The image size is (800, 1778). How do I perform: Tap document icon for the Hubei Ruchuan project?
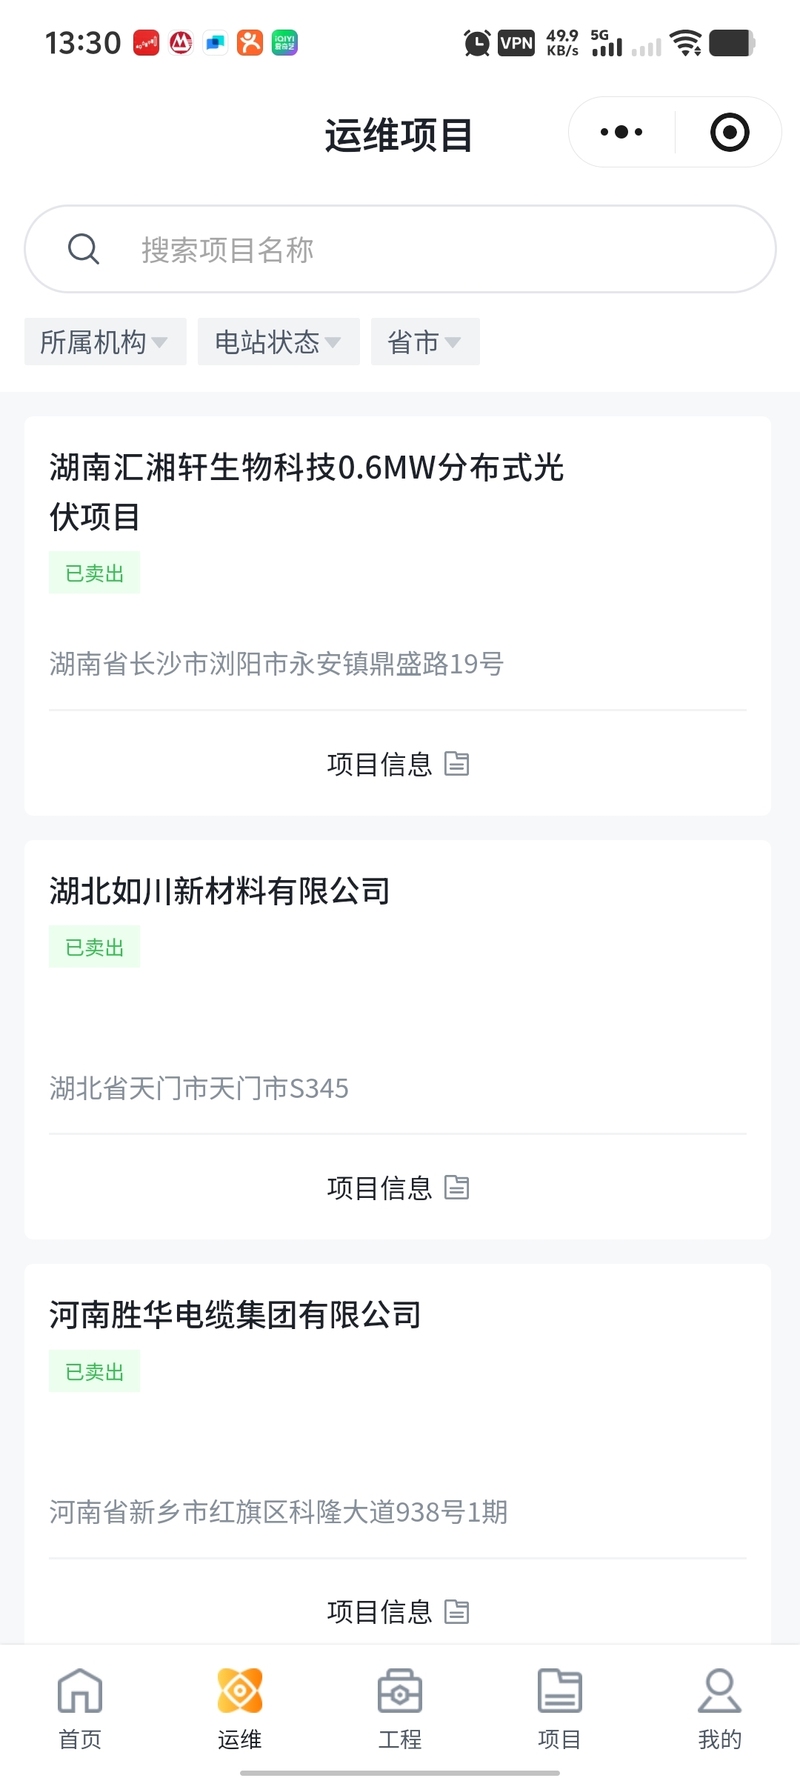click(457, 1188)
